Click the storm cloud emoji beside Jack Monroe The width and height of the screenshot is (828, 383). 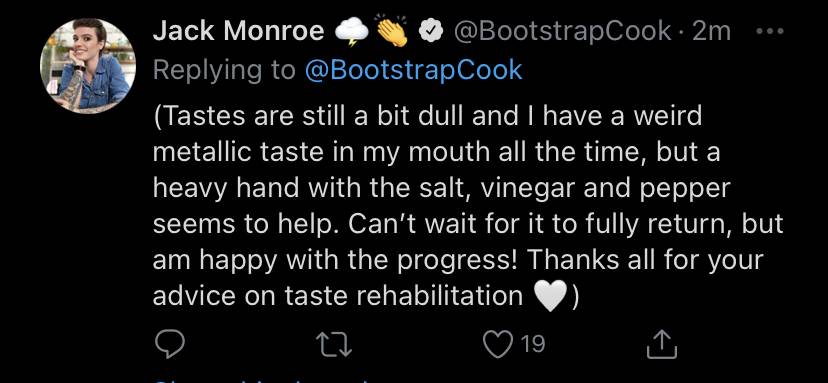pyautogui.click(x=353, y=33)
